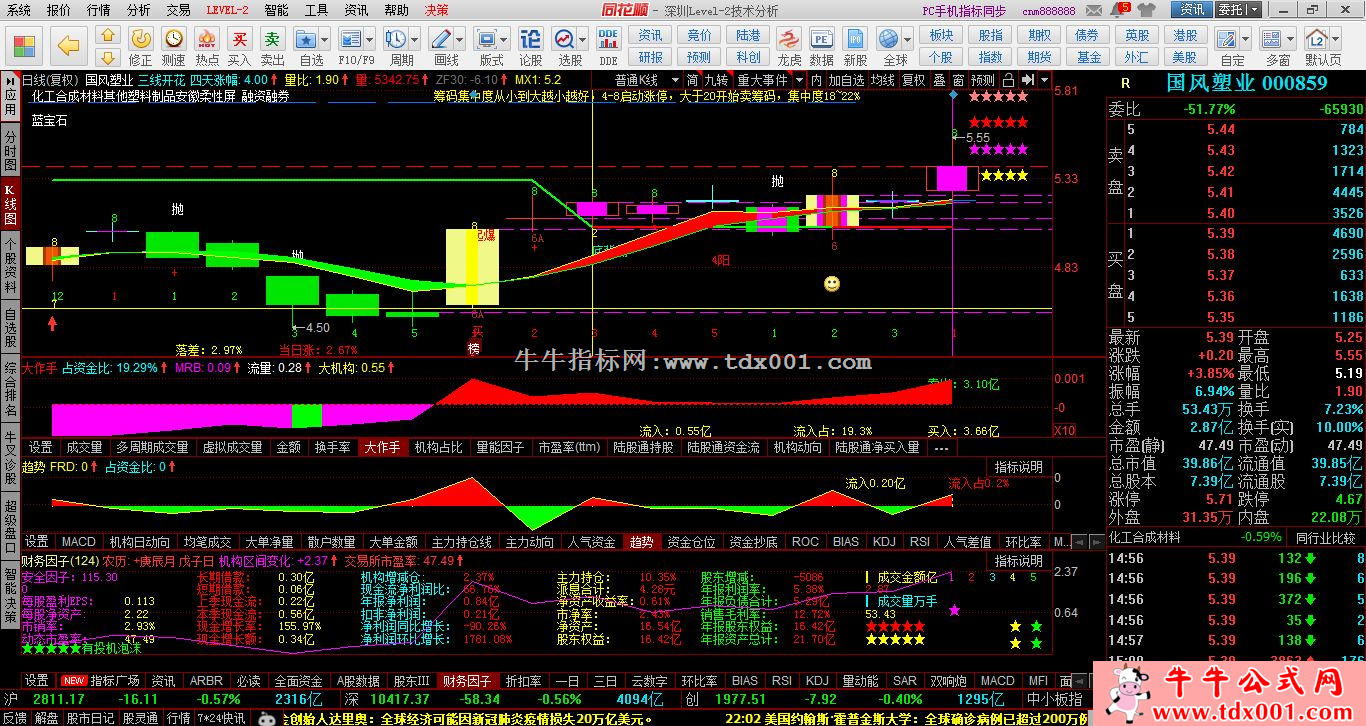This screenshot has width=1366, height=726.
Task: Click the shirt skin icon
Action: pyautogui.click(x=1147, y=9)
